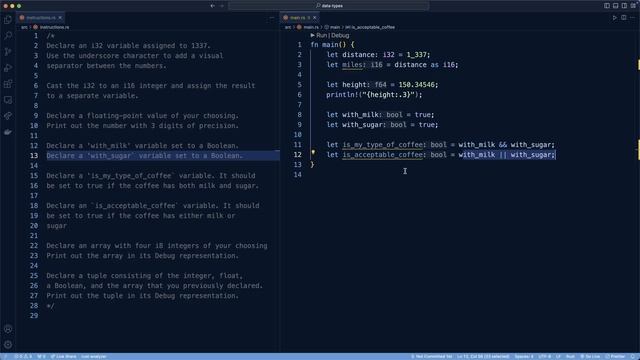The image size is (640, 360).
Task: Open the Search view in activity bar
Action: pos(8,36)
